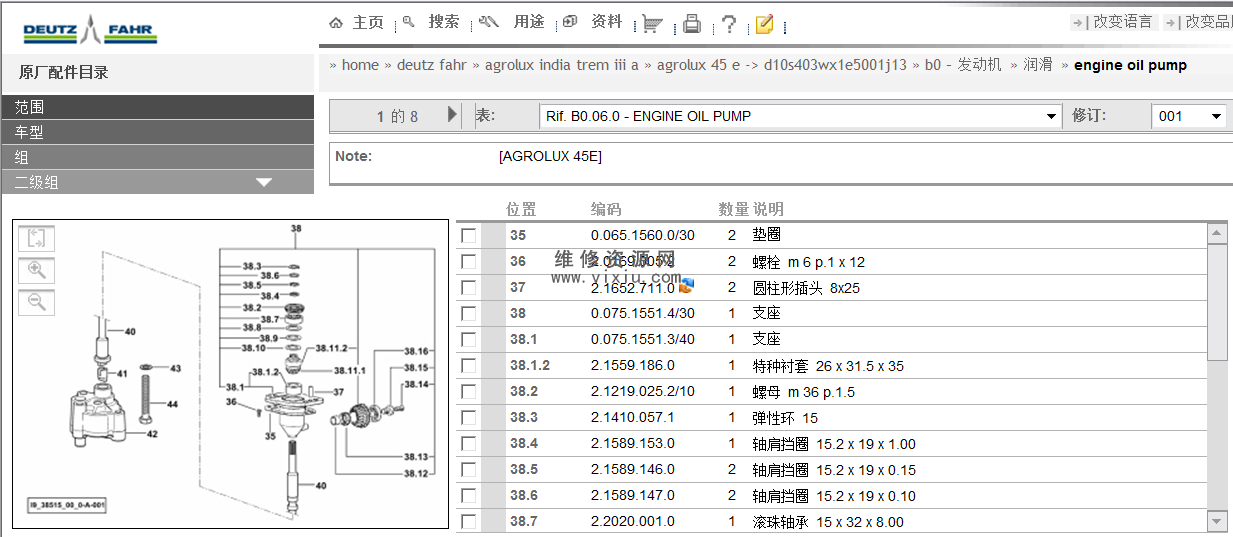Tick checkbox for position 38.4 轴肩挡圈
The image size is (1233, 537).
click(468, 443)
